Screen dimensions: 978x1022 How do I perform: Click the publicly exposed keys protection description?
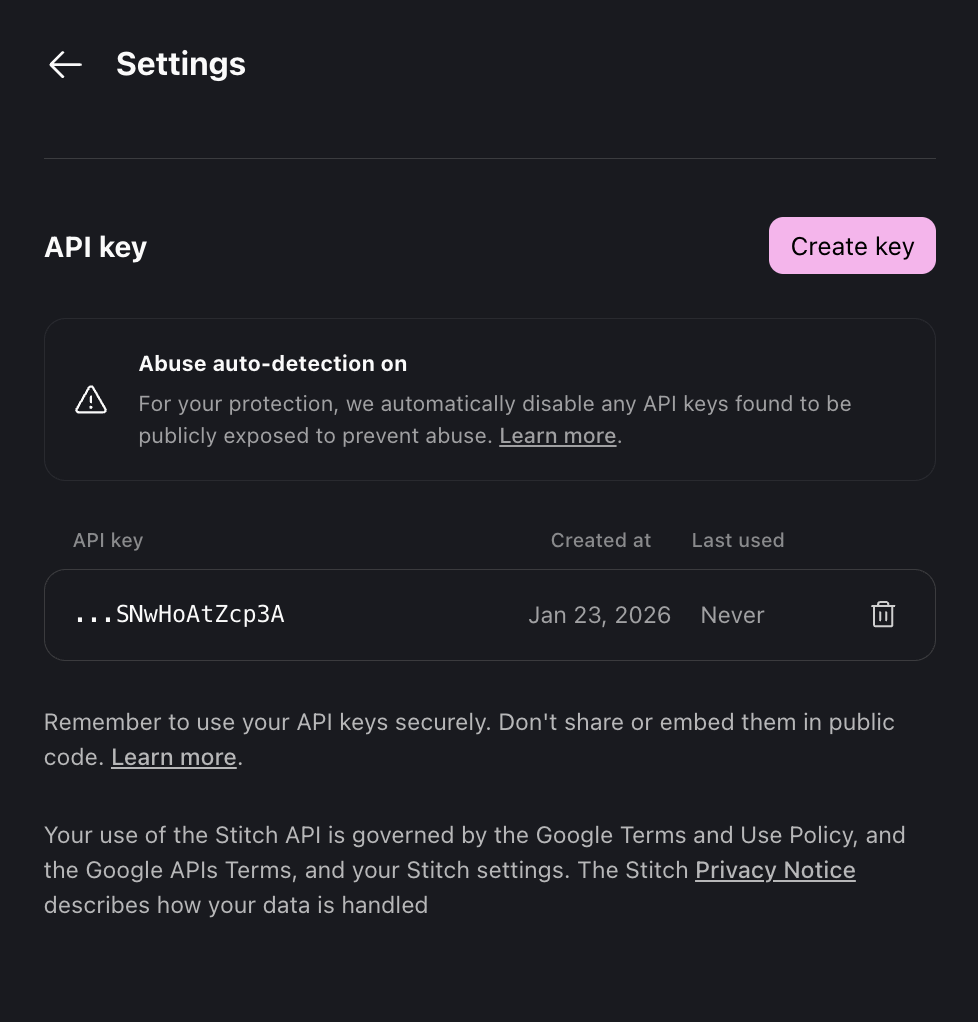(494, 405)
